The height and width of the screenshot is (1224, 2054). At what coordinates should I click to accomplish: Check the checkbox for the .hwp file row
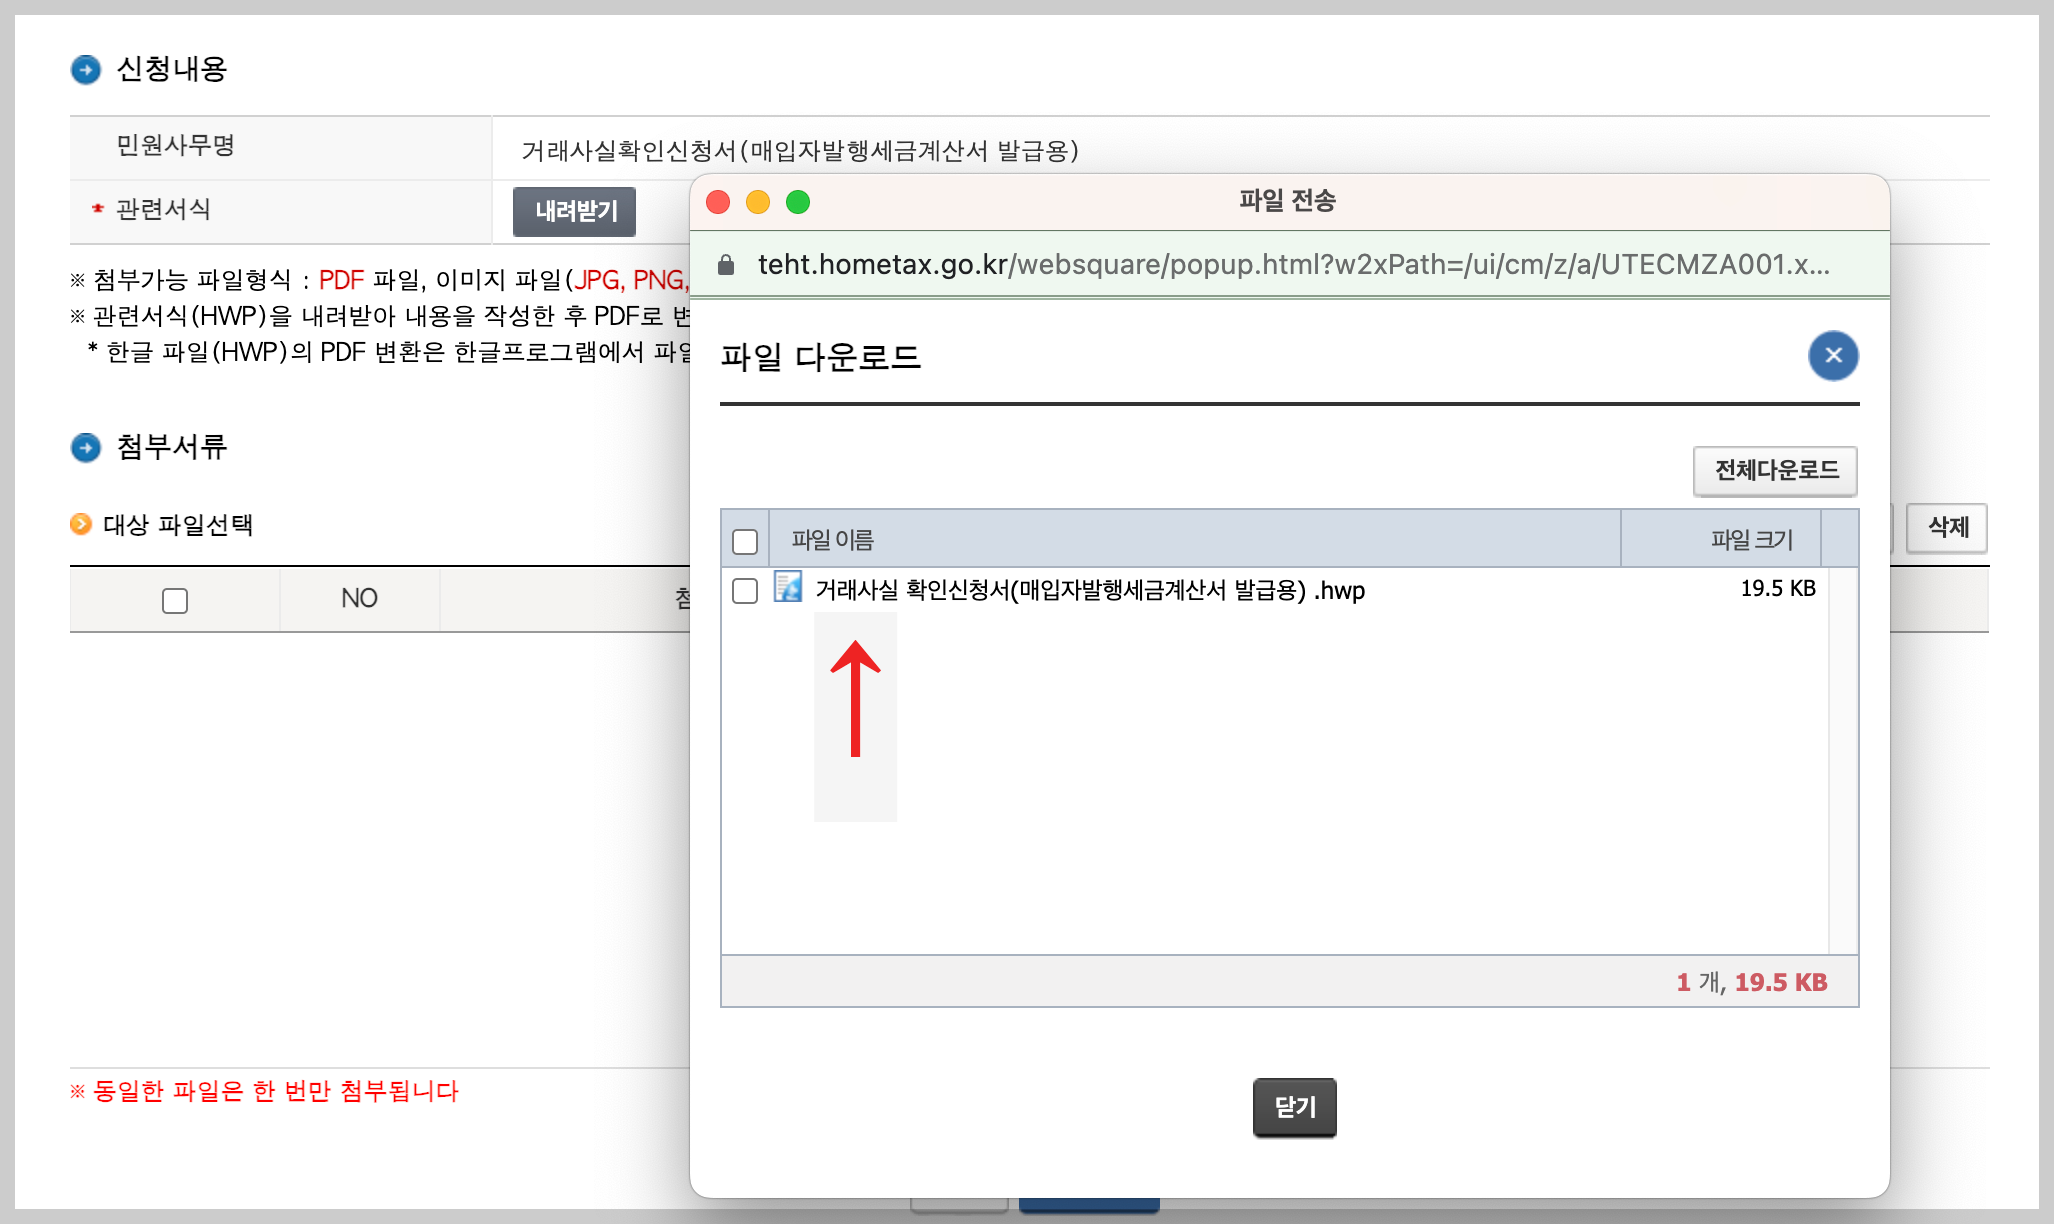[745, 591]
